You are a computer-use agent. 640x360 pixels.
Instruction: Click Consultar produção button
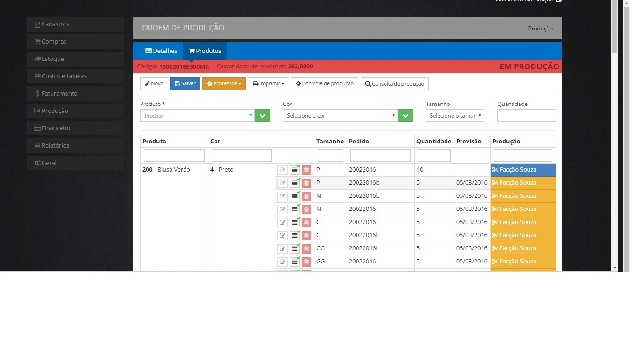(x=394, y=84)
